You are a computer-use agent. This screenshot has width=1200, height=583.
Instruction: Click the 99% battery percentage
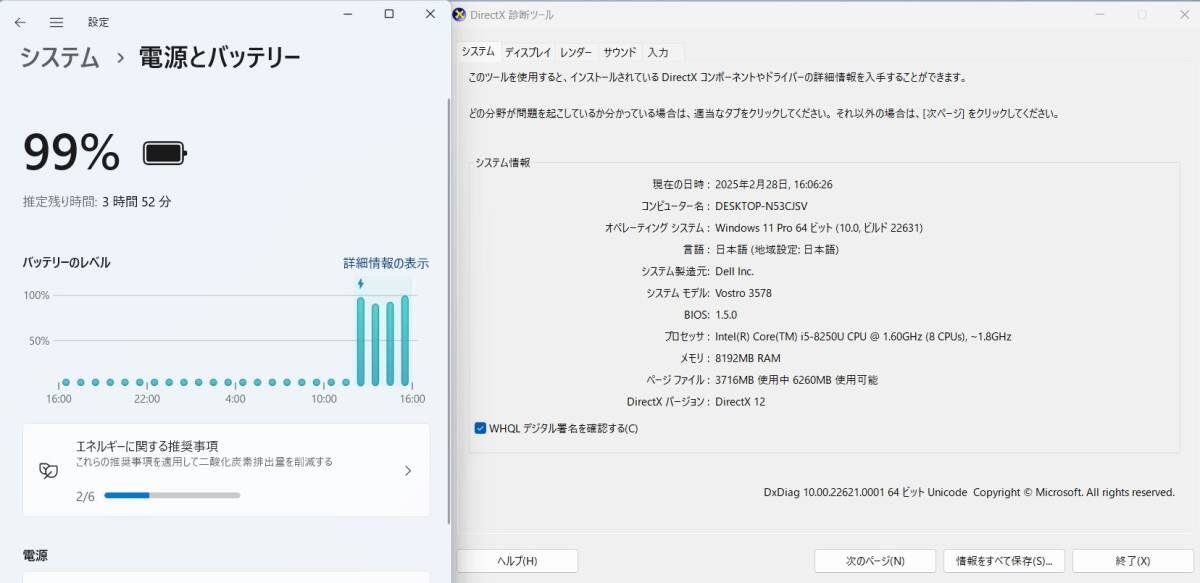[72, 152]
